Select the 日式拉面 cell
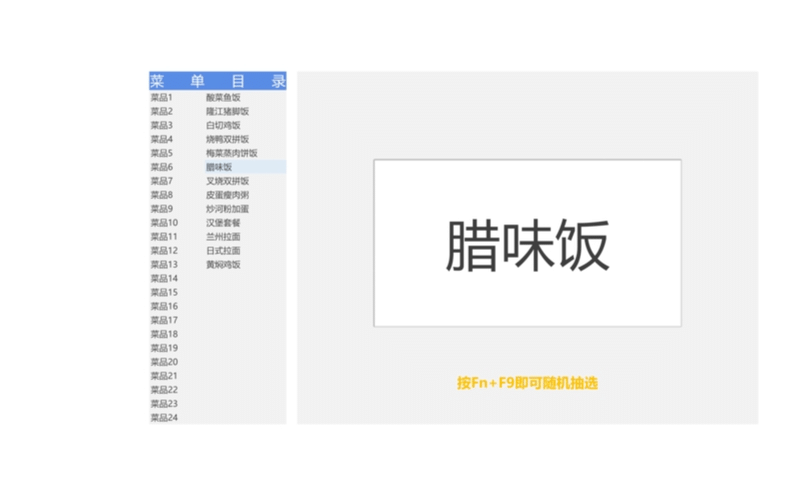800x480 pixels. [x=223, y=251]
